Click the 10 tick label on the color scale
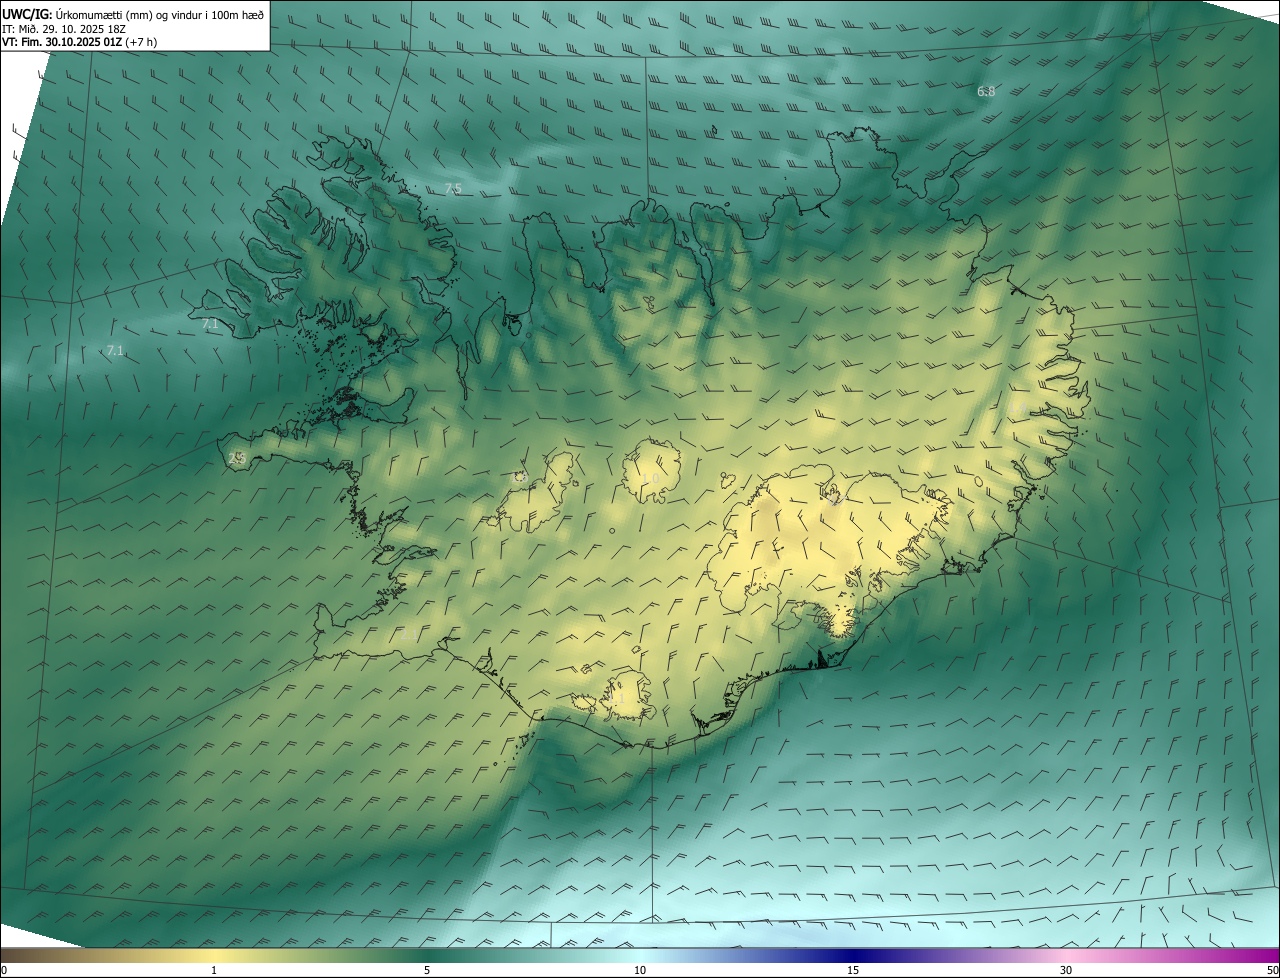 click(x=640, y=970)
